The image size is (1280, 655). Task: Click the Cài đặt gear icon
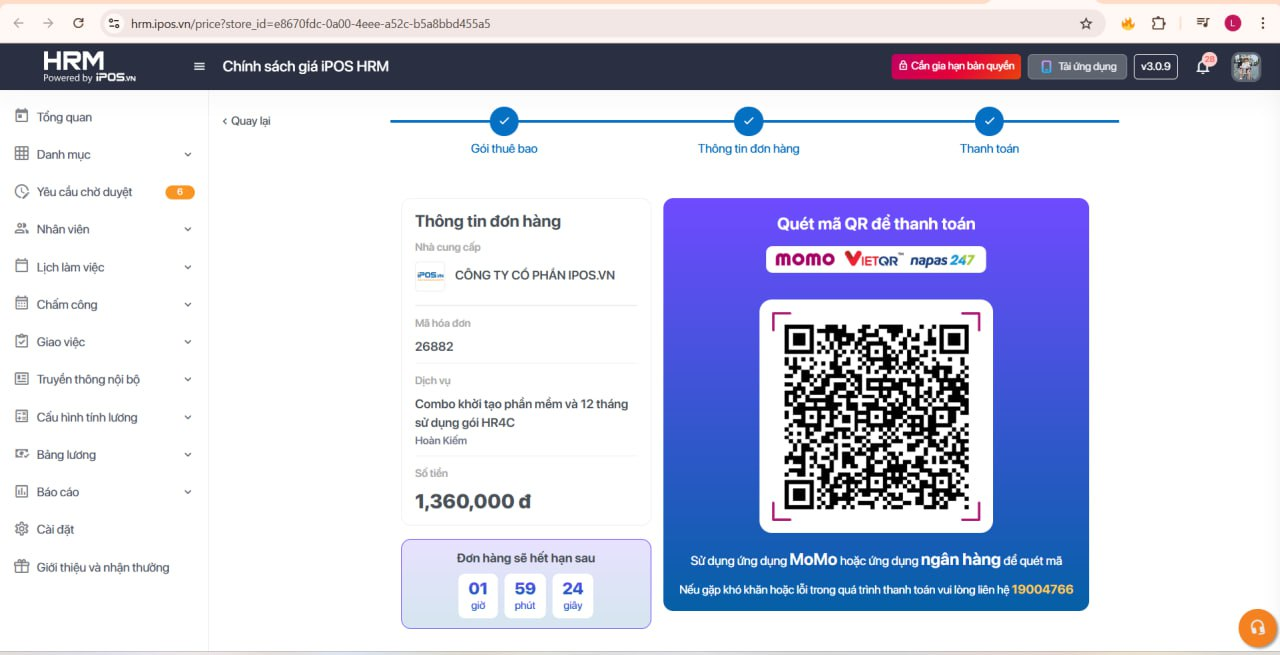[x=22, y=529]
